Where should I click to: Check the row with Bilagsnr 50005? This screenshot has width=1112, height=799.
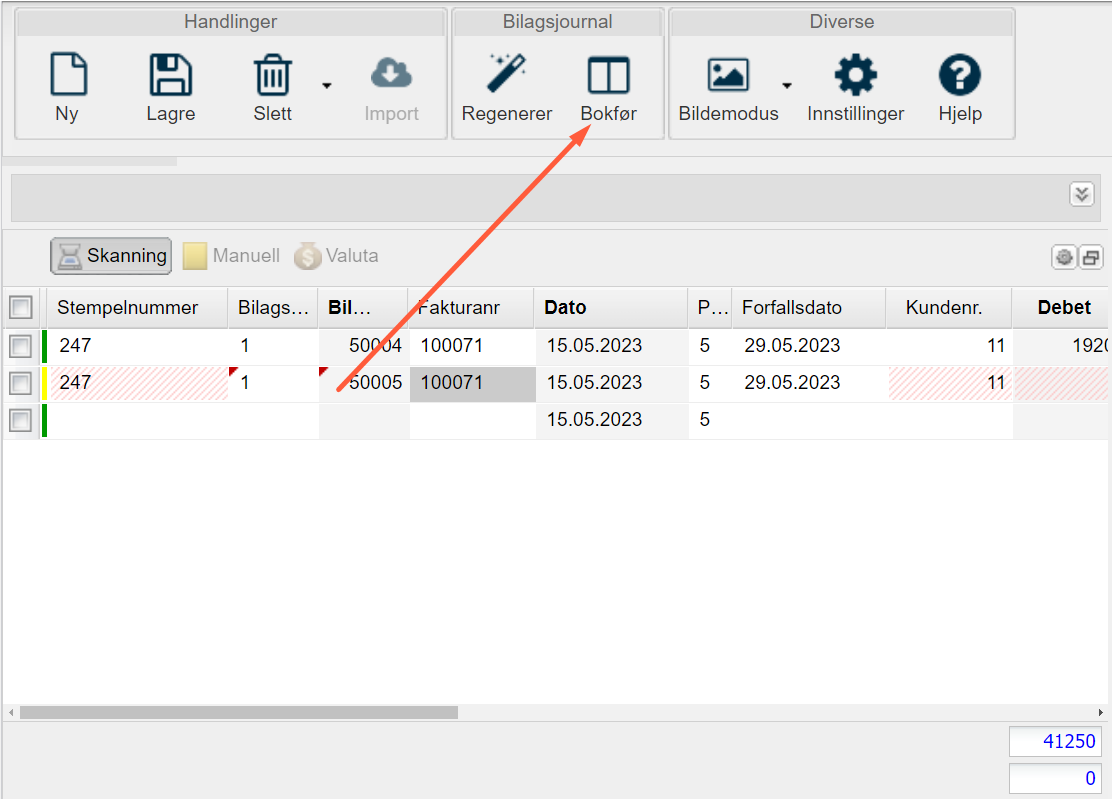tap(20, 383)
